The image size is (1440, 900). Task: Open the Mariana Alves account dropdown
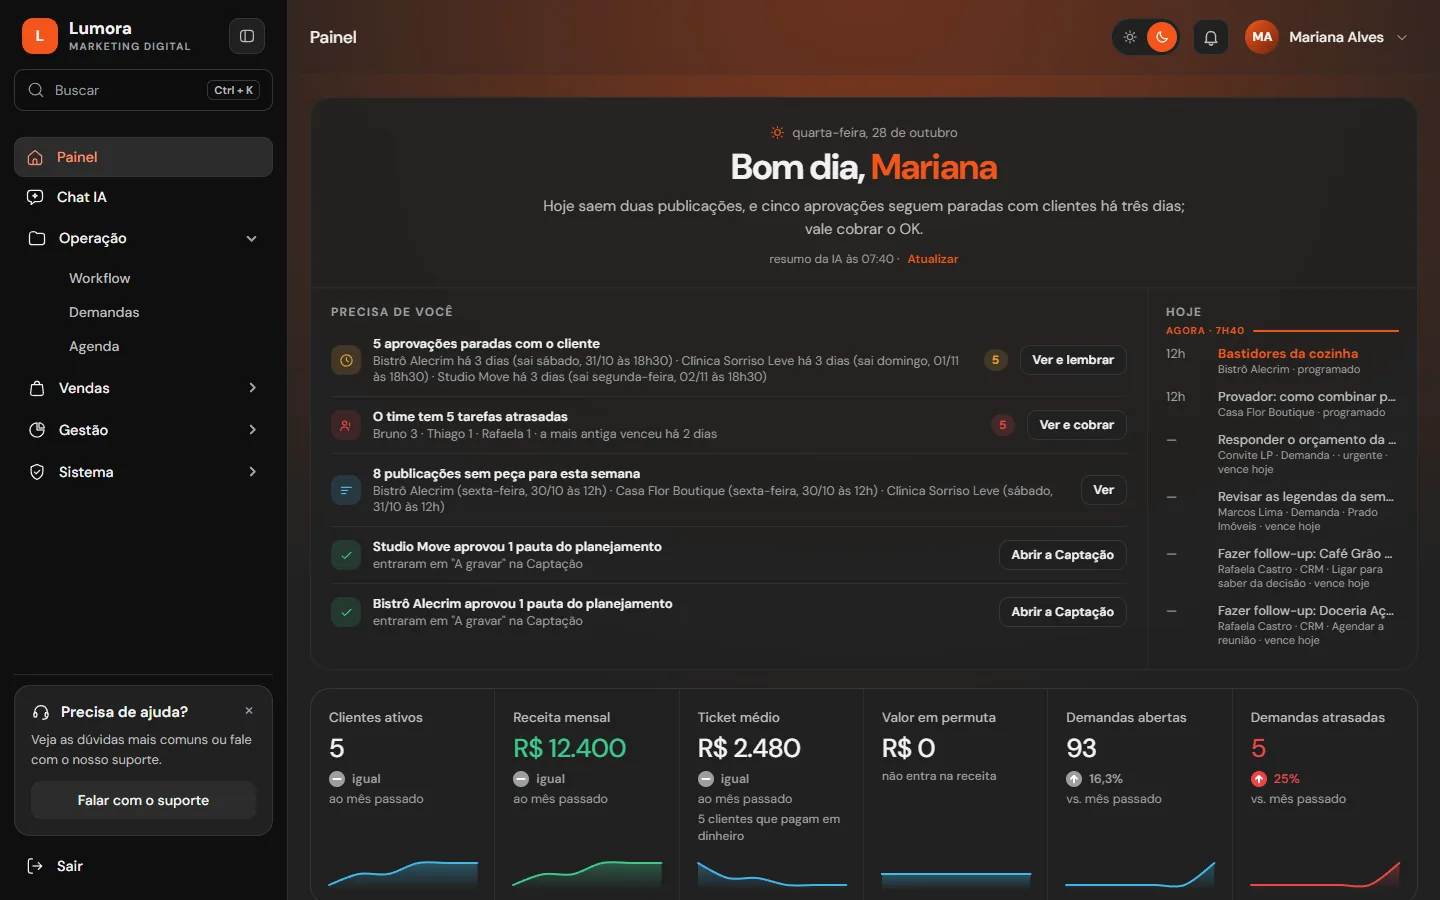(1327, 37)
